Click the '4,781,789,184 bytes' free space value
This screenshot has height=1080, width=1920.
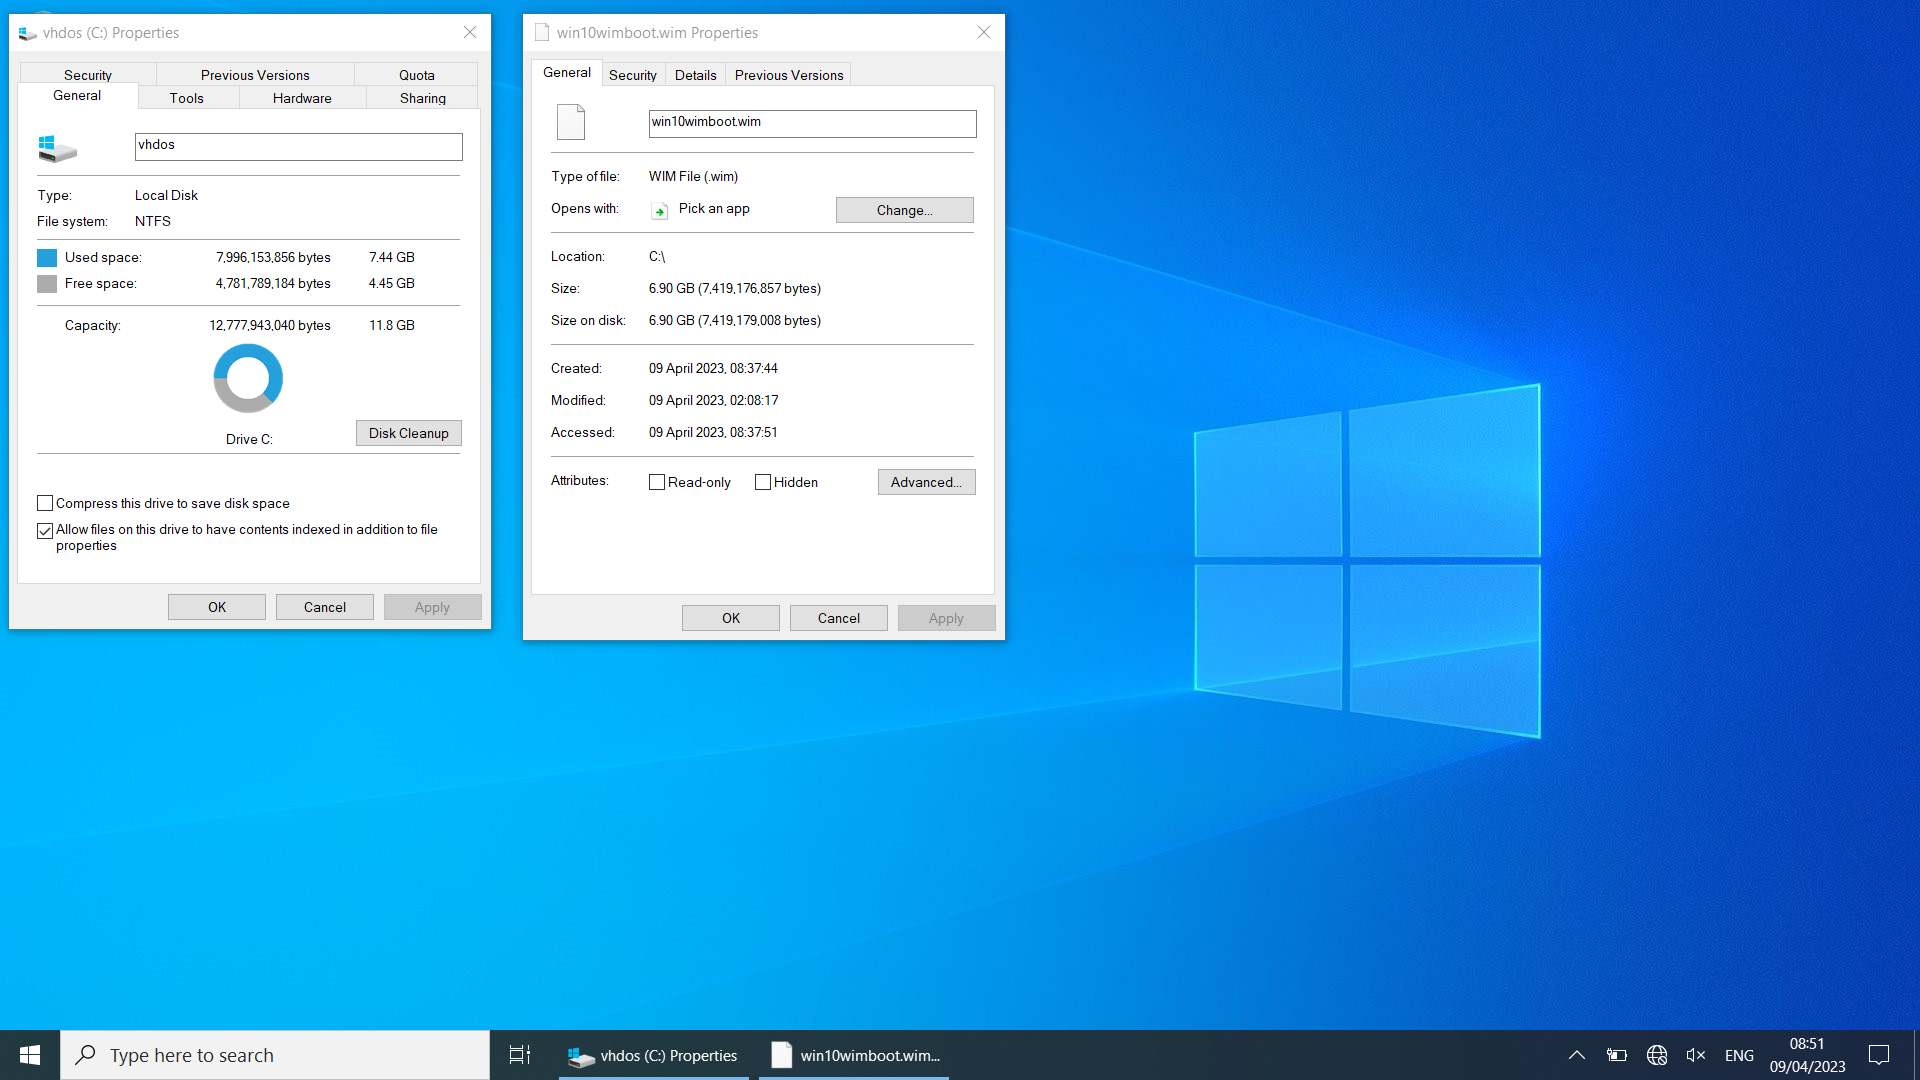(273, 283)
